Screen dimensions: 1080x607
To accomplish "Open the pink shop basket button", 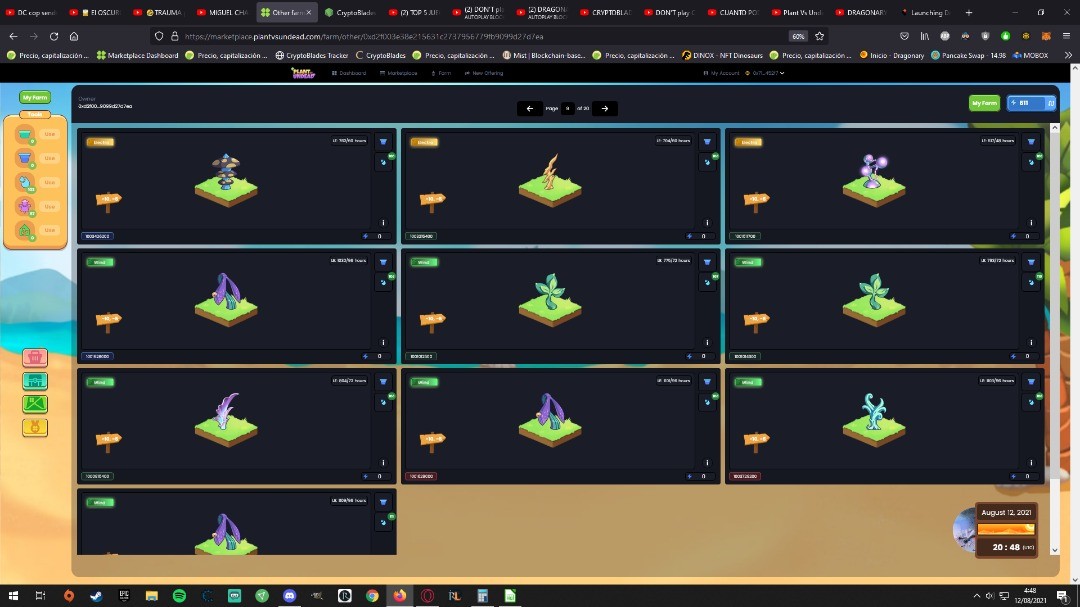I will [x=34, y=357].
